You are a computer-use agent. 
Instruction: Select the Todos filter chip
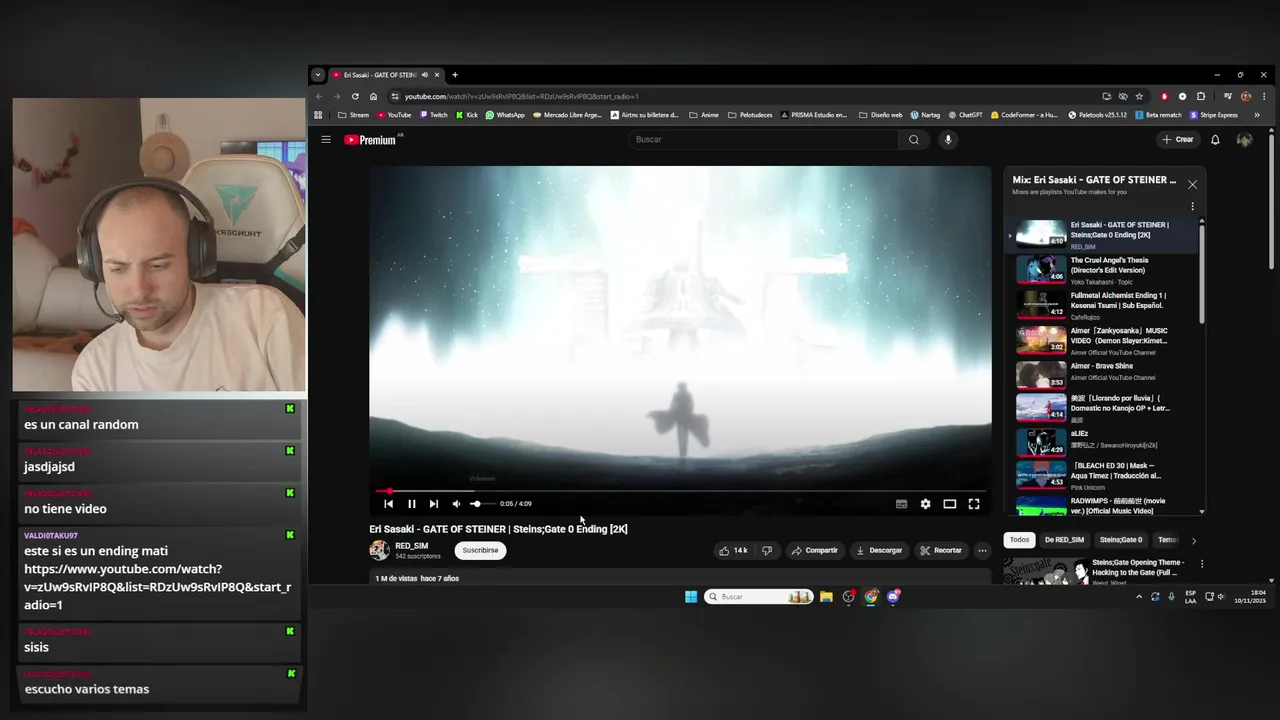pyautogui.click(x=1019, y=540)
